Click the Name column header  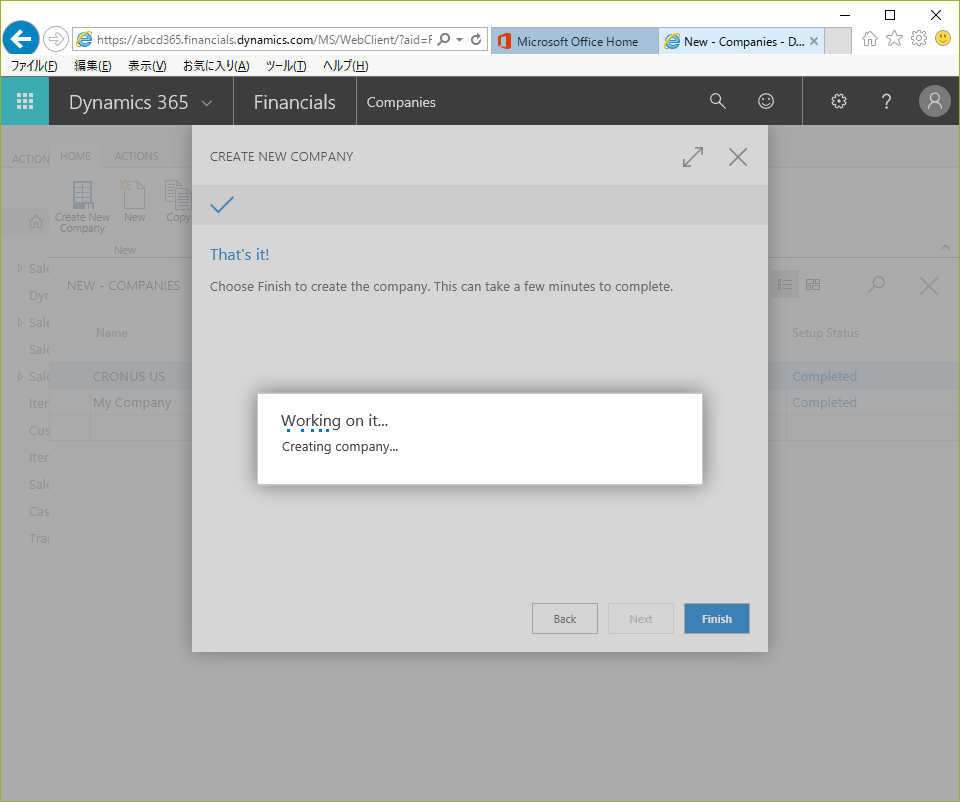[x=112, y=333]
